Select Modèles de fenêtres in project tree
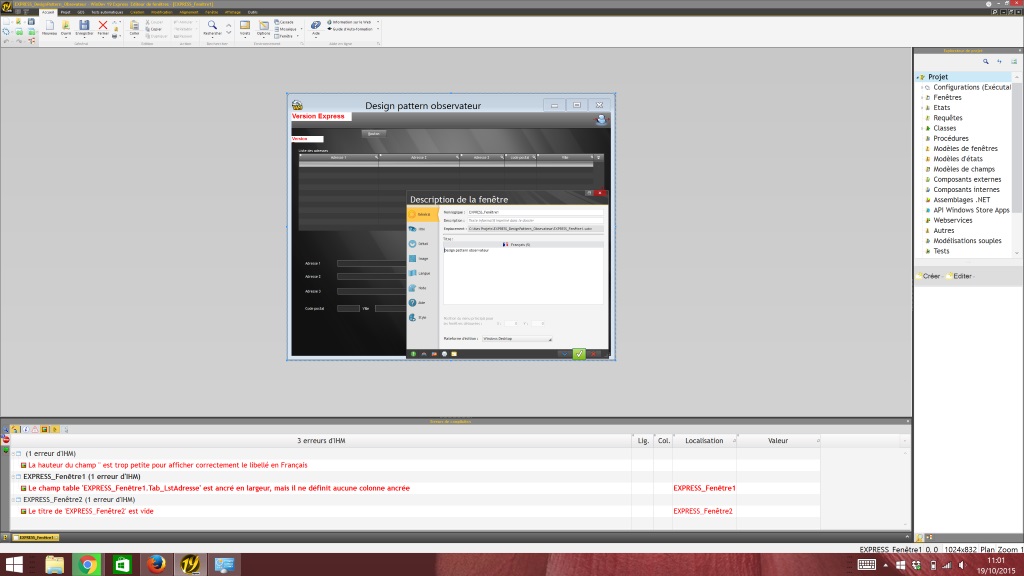Screen dimensions: 1024x576 (x=965, y=148)
